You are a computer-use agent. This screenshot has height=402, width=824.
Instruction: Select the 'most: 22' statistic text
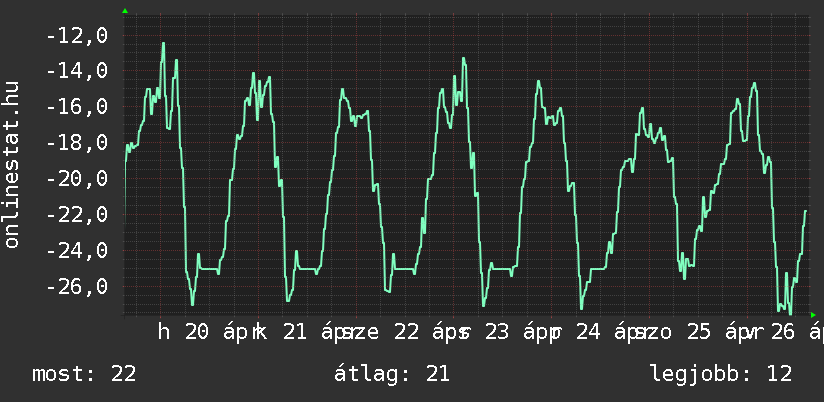(84, 374)
